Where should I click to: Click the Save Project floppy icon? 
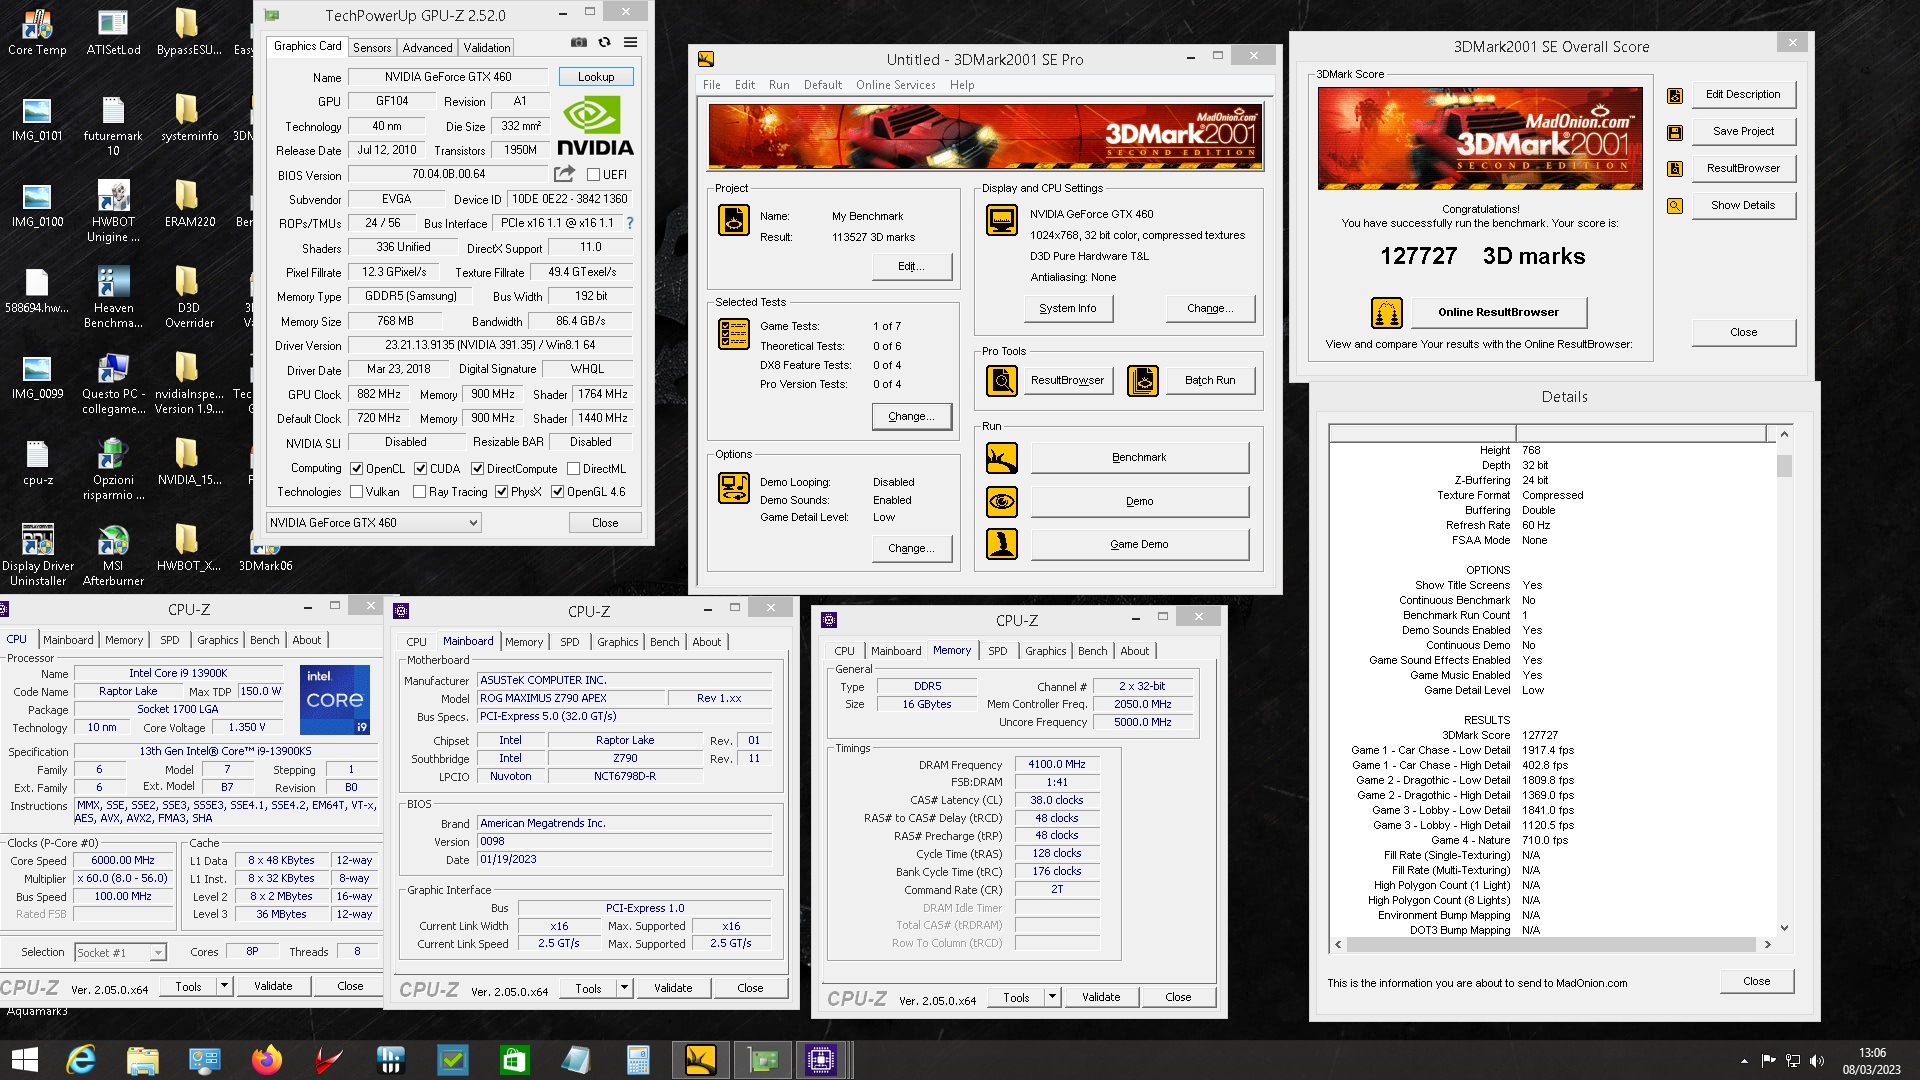[x=1675, y=132]
